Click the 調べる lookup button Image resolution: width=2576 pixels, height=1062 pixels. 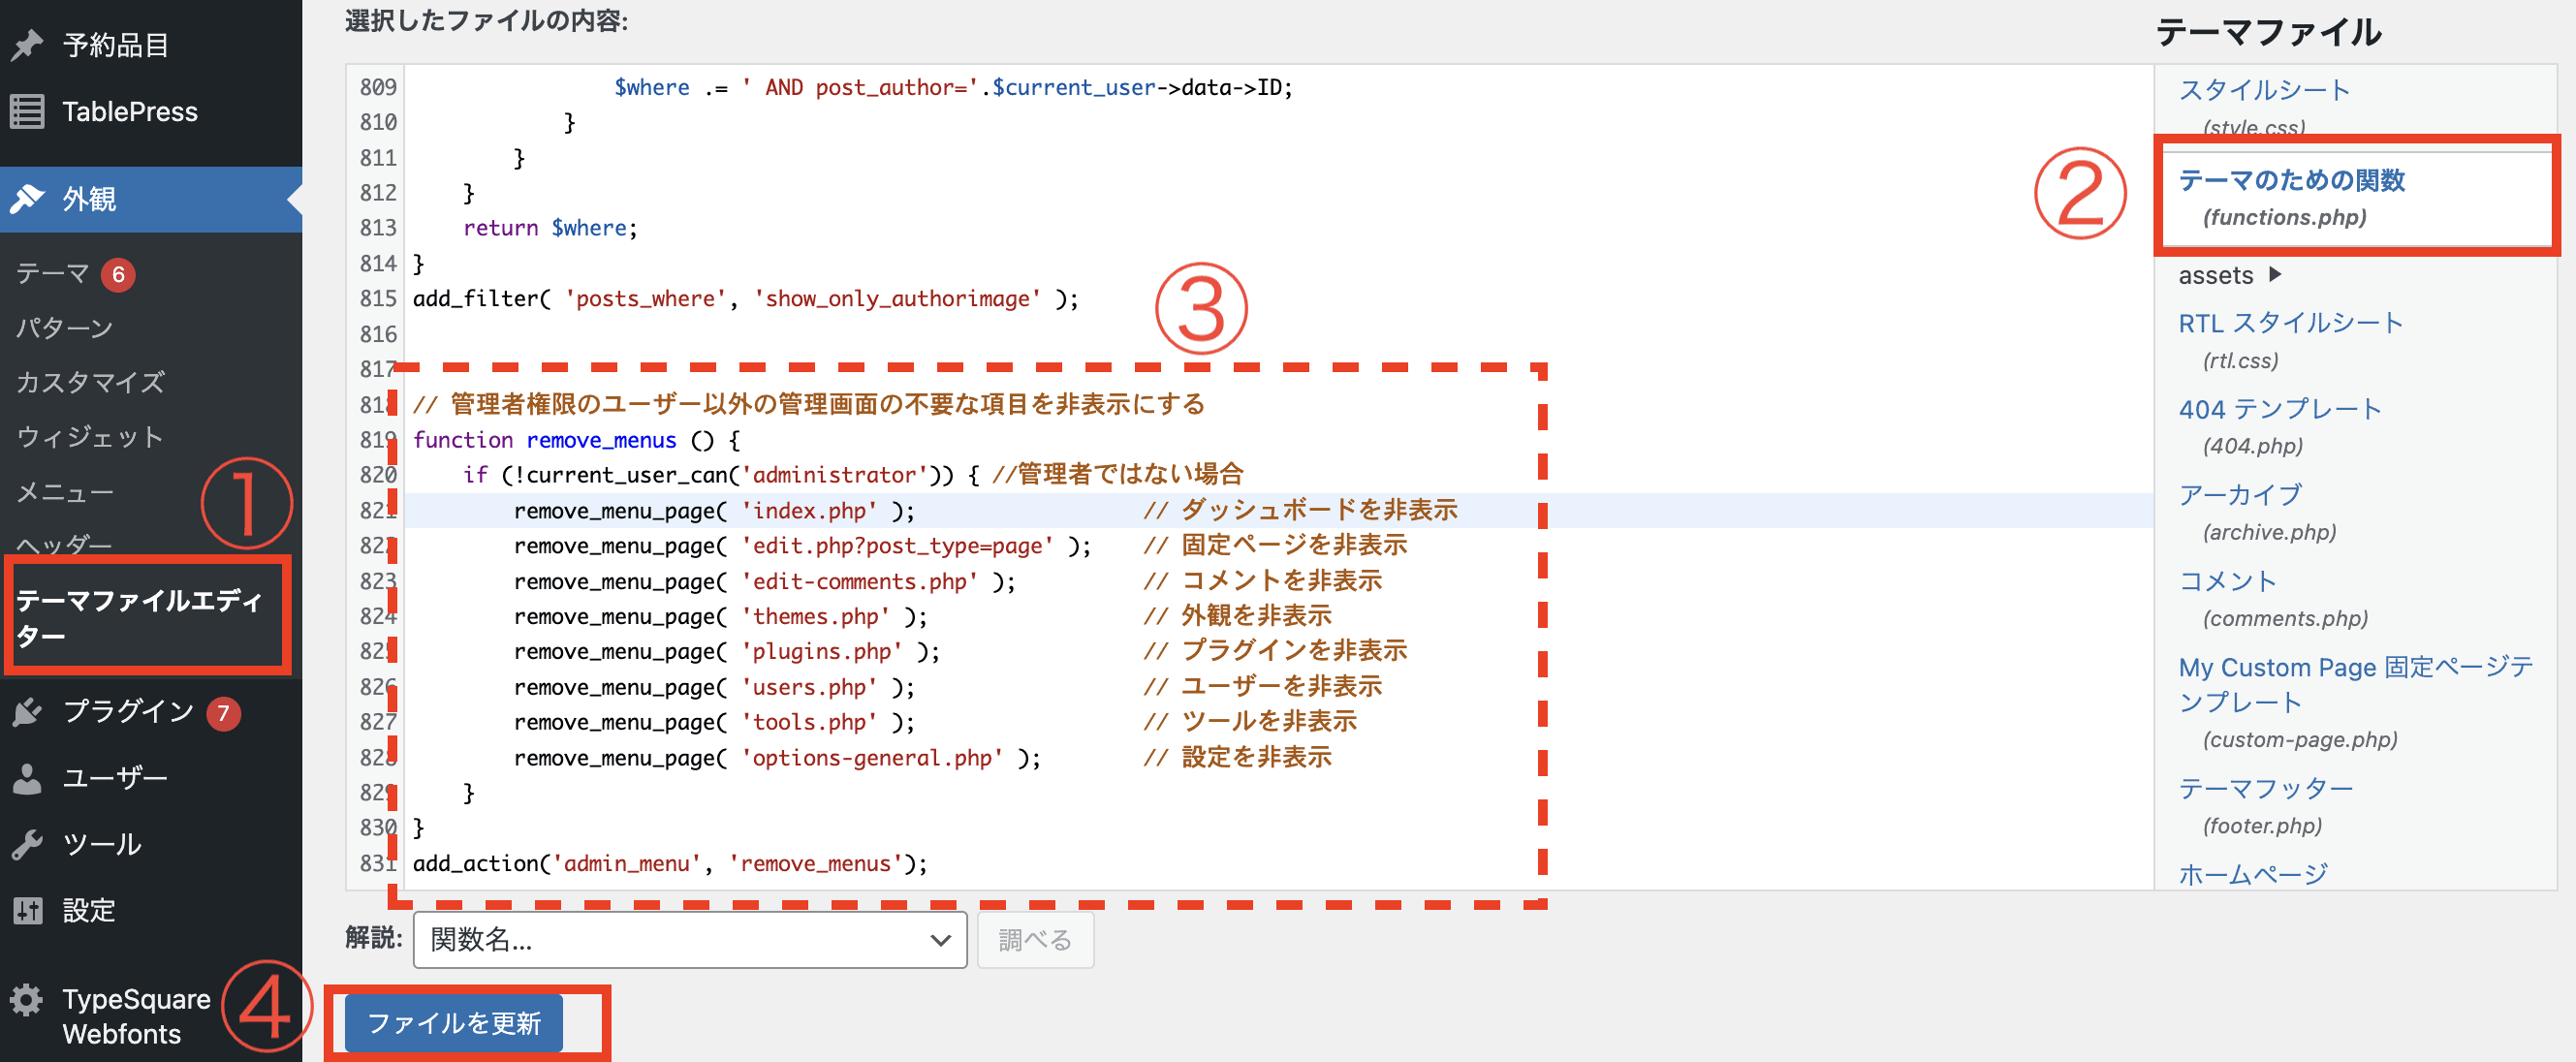coord(1034,939)
